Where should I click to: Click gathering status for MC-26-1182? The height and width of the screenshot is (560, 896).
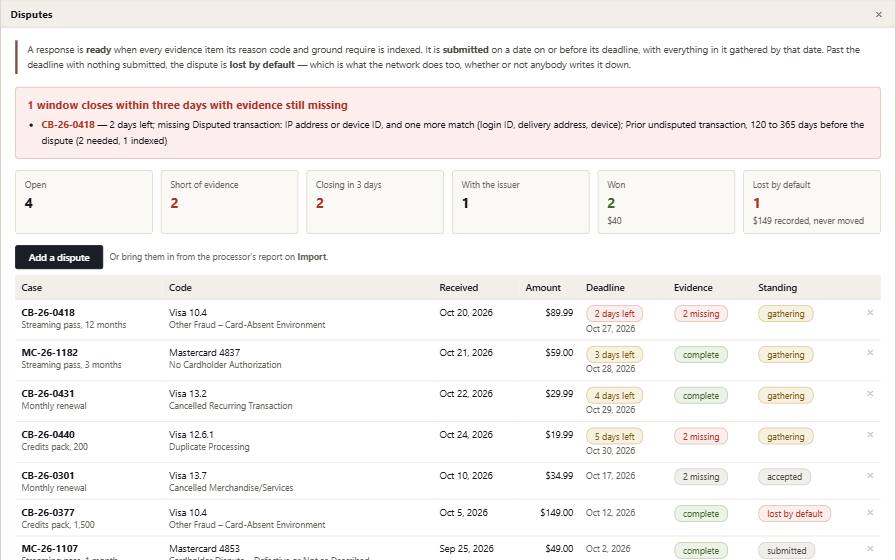pos(785,354)
